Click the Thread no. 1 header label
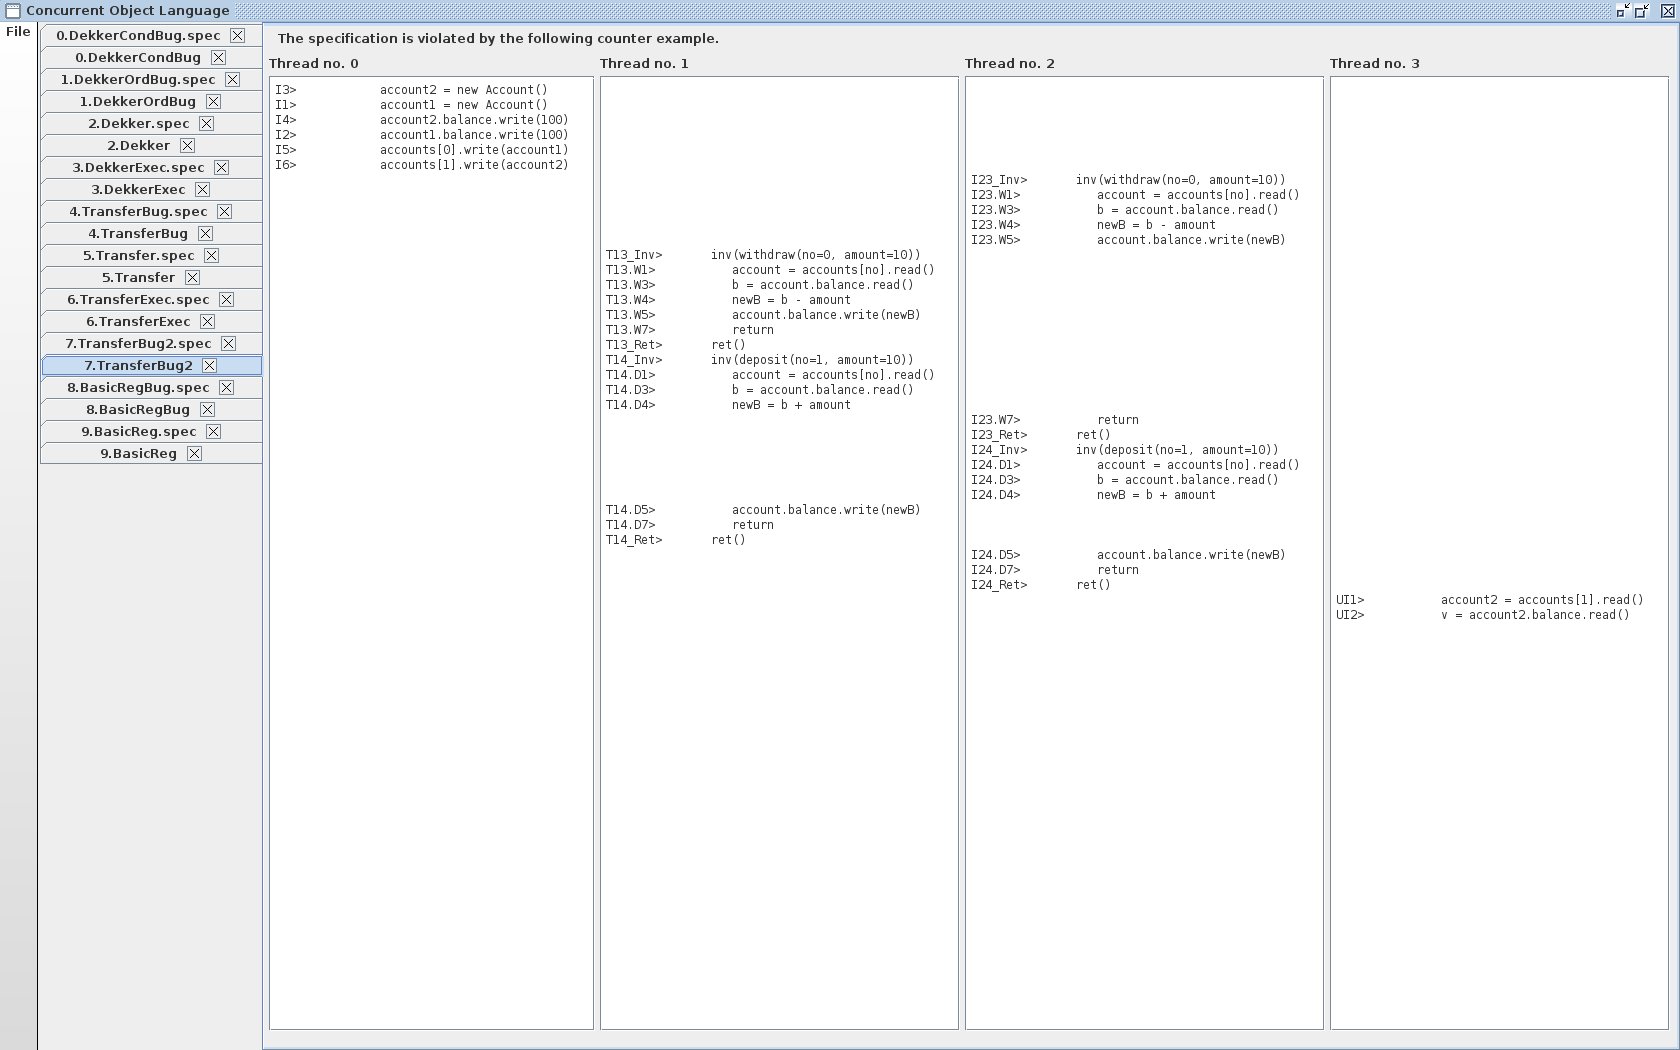The width and height of the screenshot is (1680, 1050). 644,63
